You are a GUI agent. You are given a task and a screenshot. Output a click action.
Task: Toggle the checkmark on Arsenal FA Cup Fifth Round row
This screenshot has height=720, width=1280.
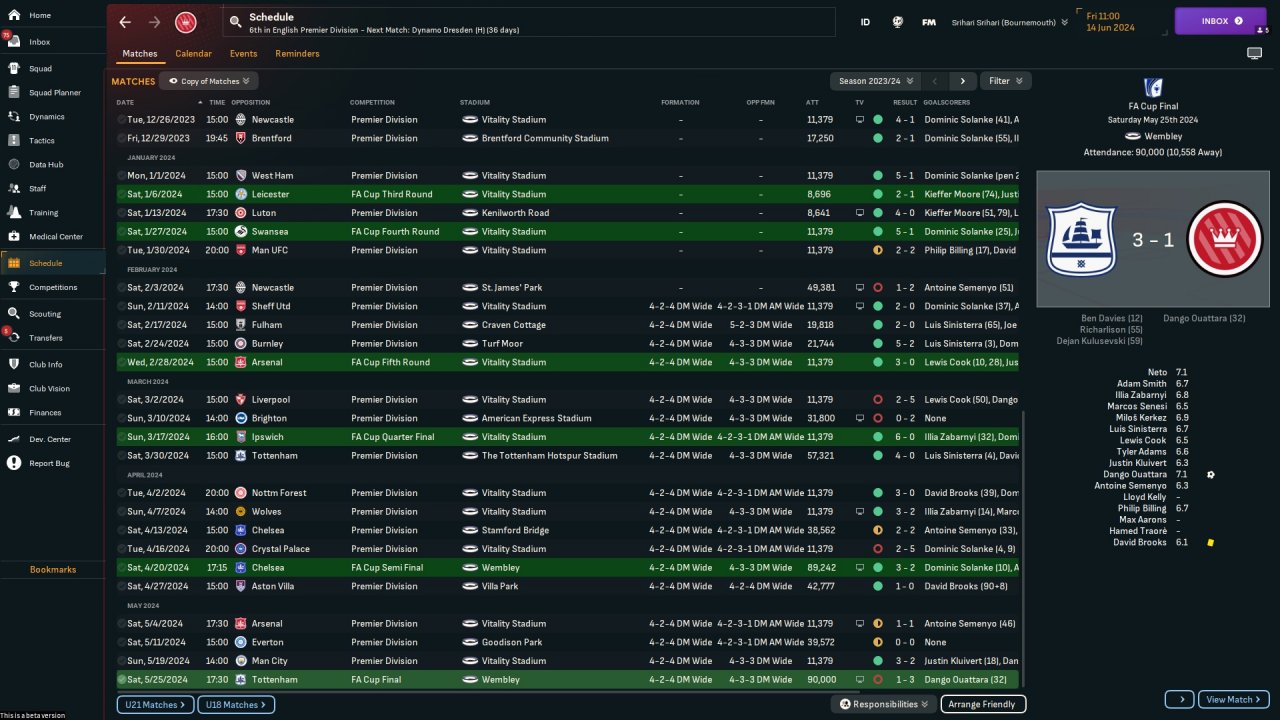point(121,362)
